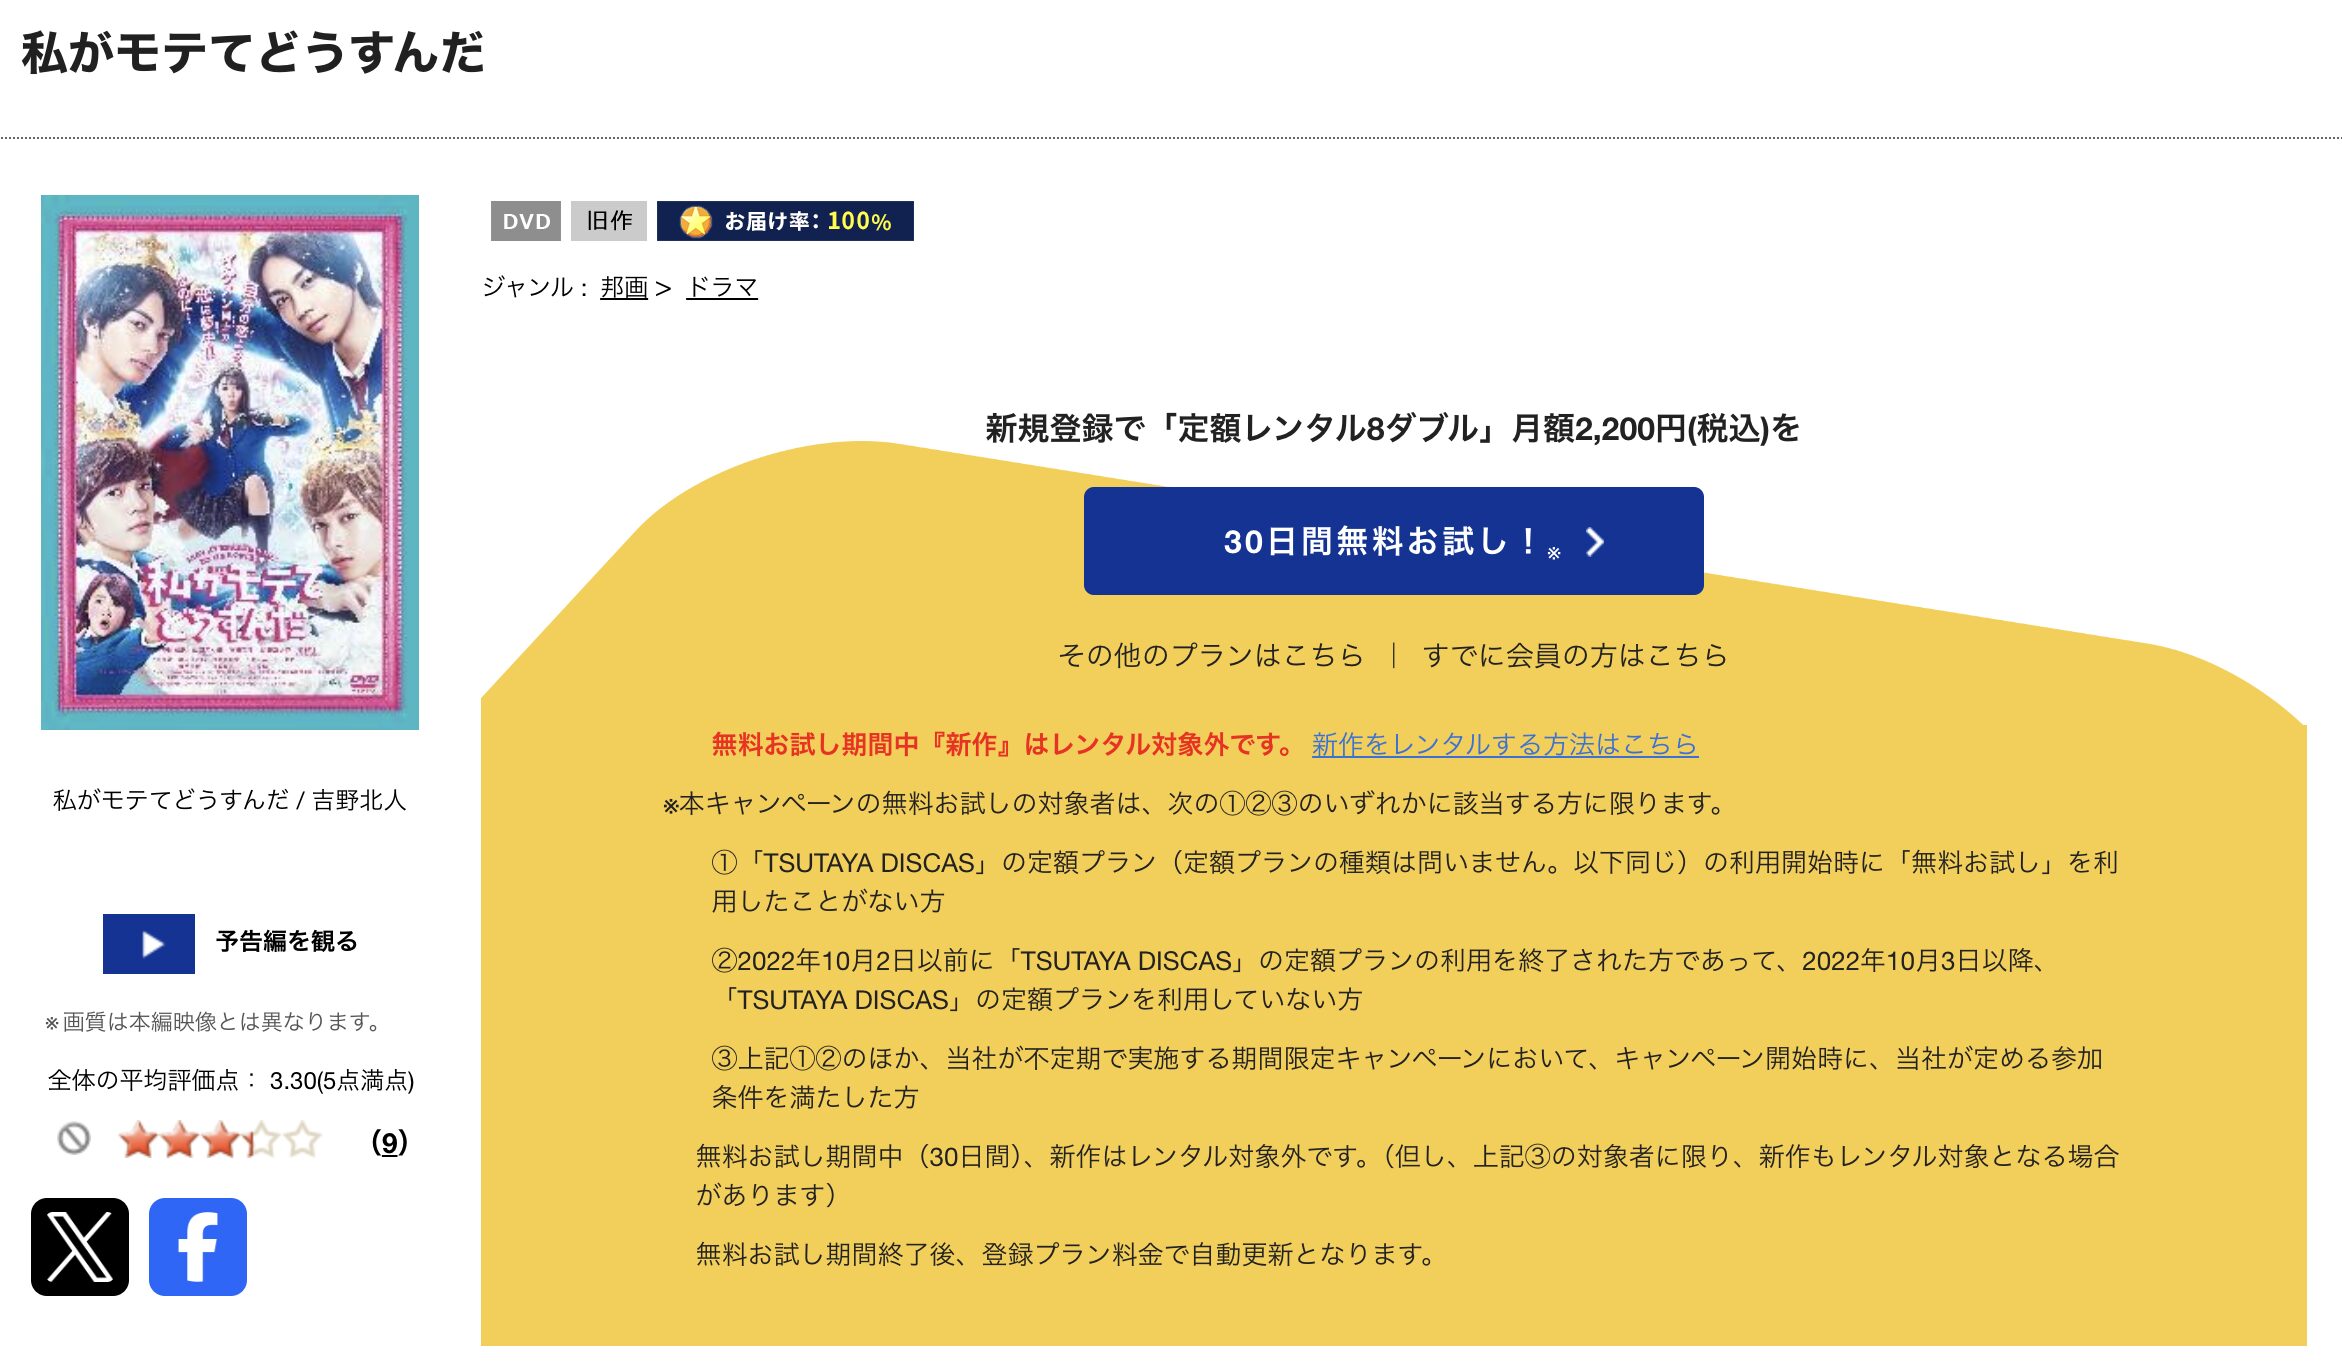Click the chevron arrow on trial button
This screenshot has height=1368, width=2342.
pos(1595,542)
